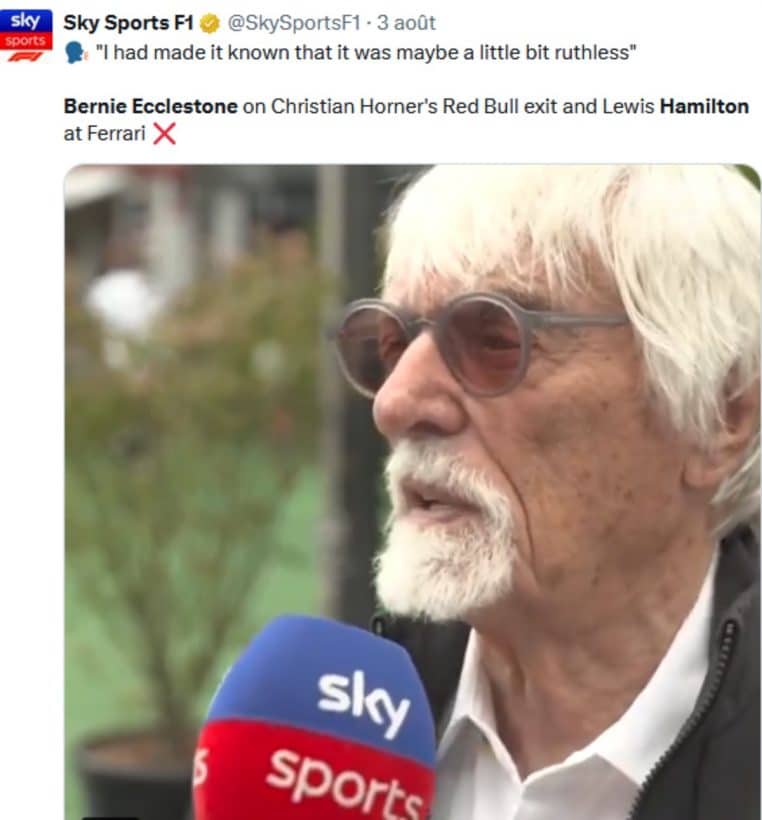Click the 'at Ferrari' text
This screenshot has width=762, height=820.
(105, 134)
